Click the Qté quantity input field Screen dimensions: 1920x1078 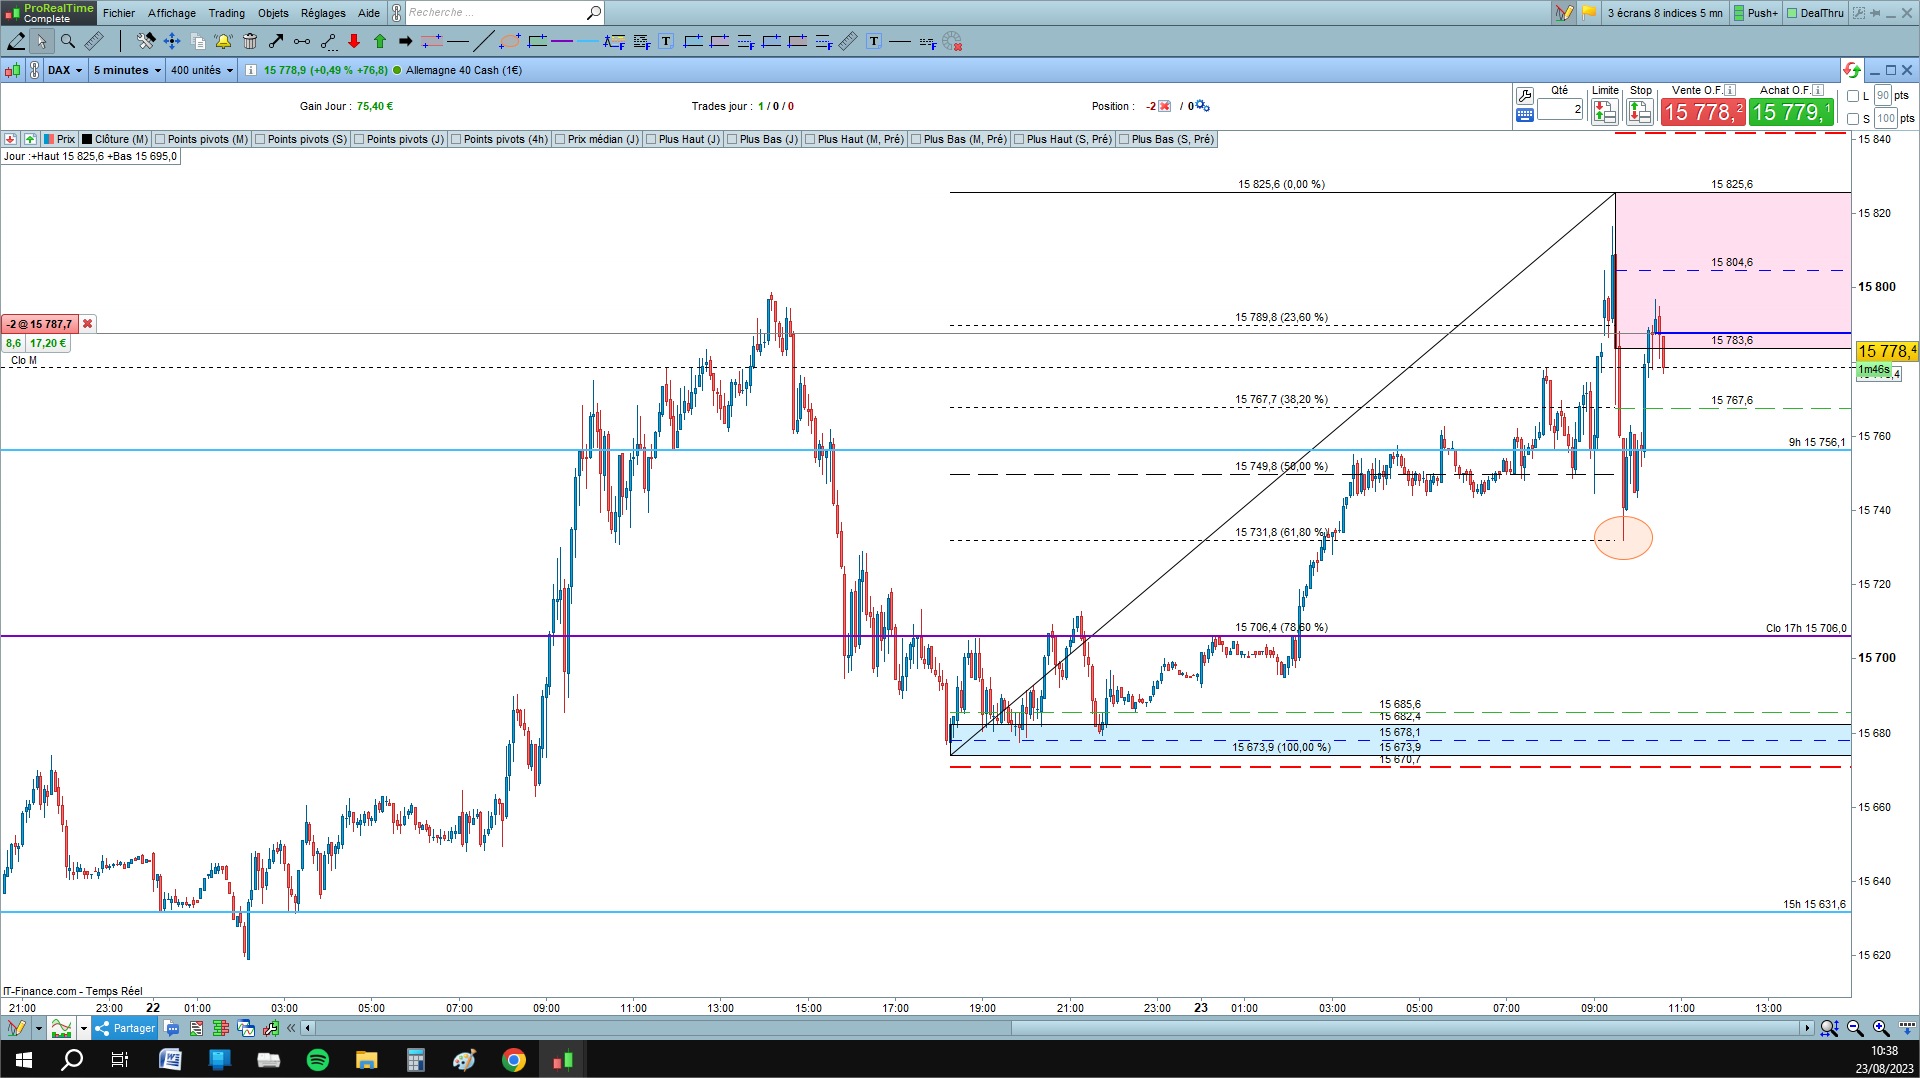point(1560,110)
